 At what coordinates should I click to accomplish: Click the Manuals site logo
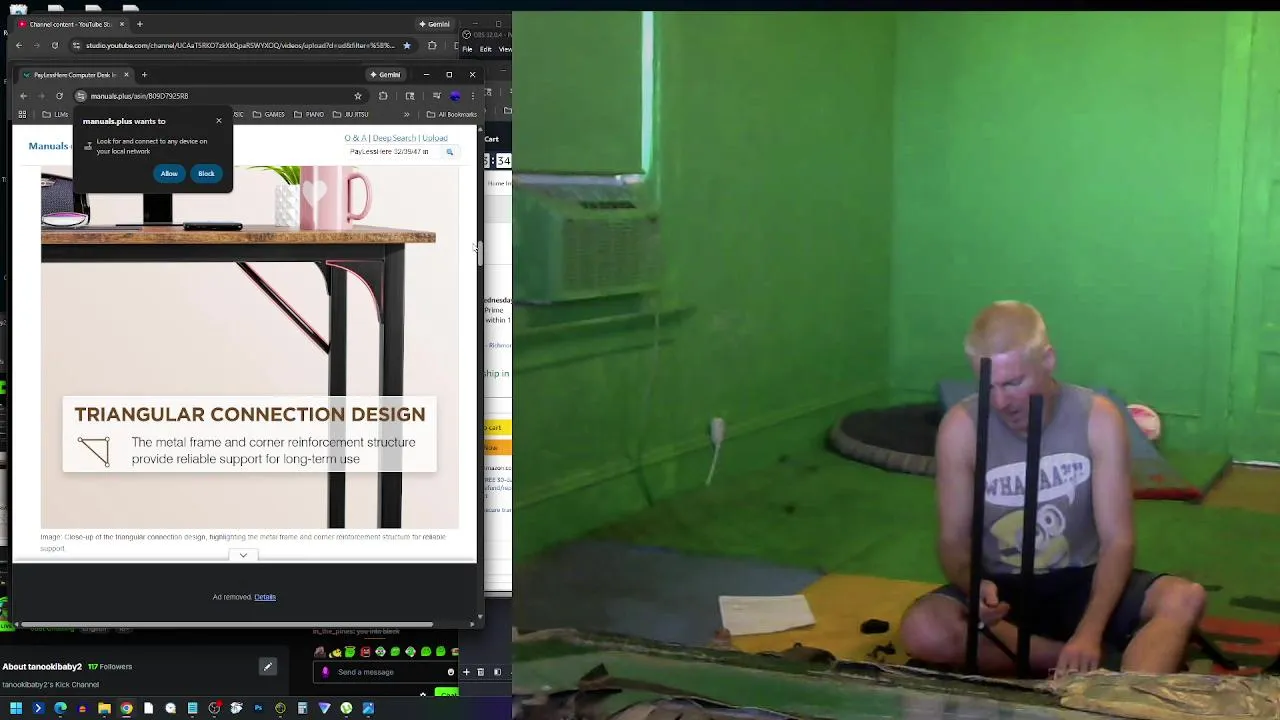[x=48, y=146]
